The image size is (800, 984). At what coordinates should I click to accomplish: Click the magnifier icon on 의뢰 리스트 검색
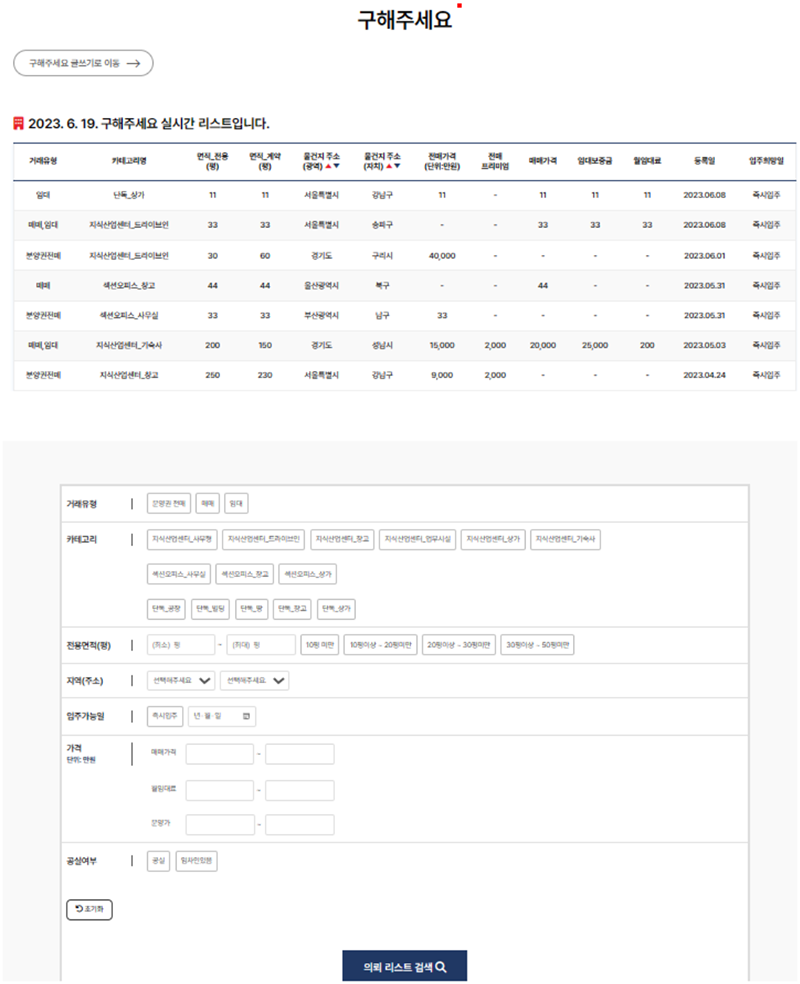[441, 967]
